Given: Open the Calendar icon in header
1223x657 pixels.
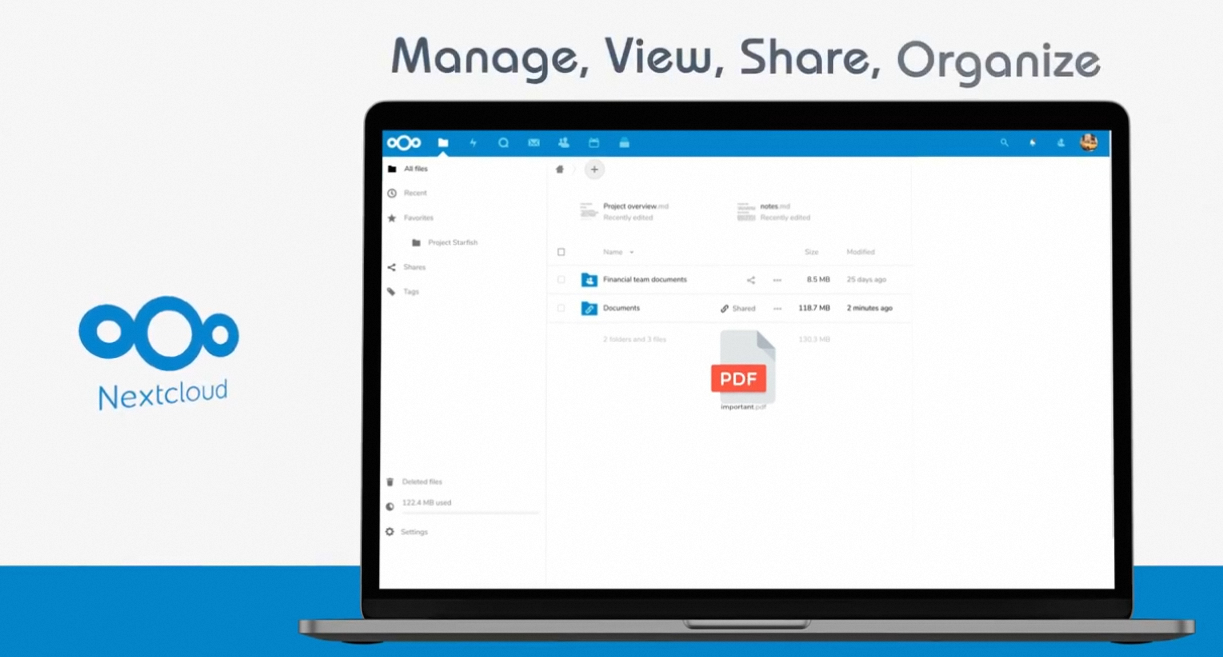Looking at the screenshot, I should tap(593, 143).
